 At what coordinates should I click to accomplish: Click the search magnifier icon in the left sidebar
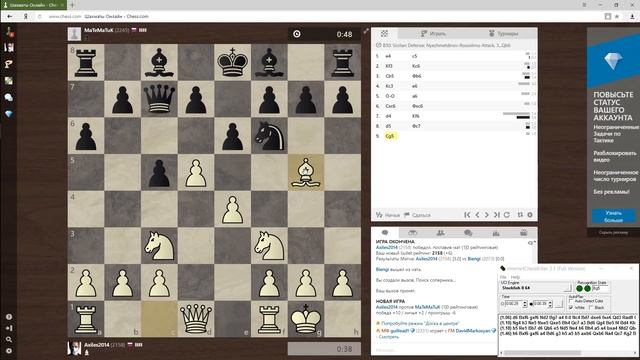point(9,339)
